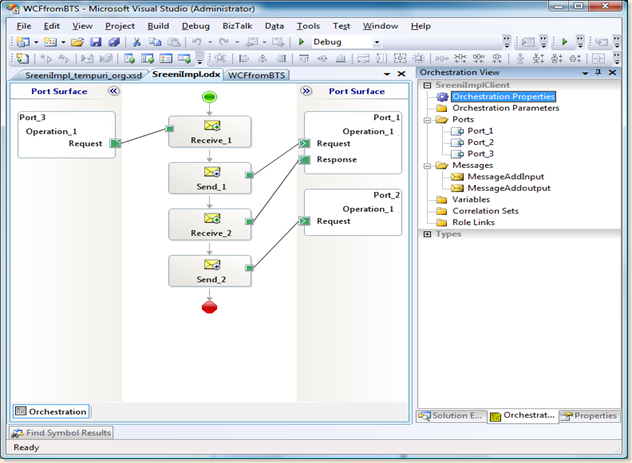This screenshot has height=463, width=632.
Task: Select the Correlation Sets folder
Action: tap(485, 211)
